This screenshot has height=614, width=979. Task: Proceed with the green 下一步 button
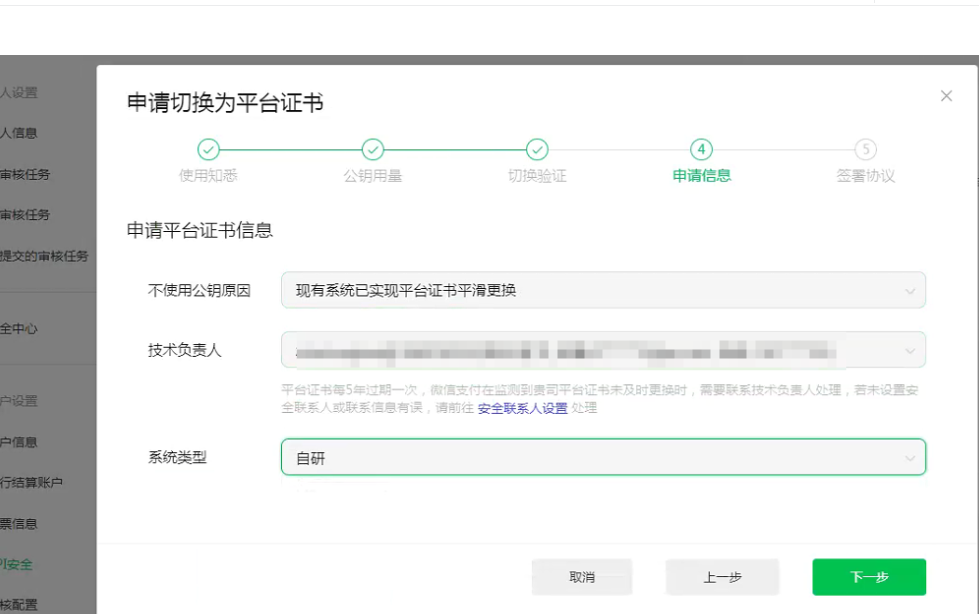point(869,577)
